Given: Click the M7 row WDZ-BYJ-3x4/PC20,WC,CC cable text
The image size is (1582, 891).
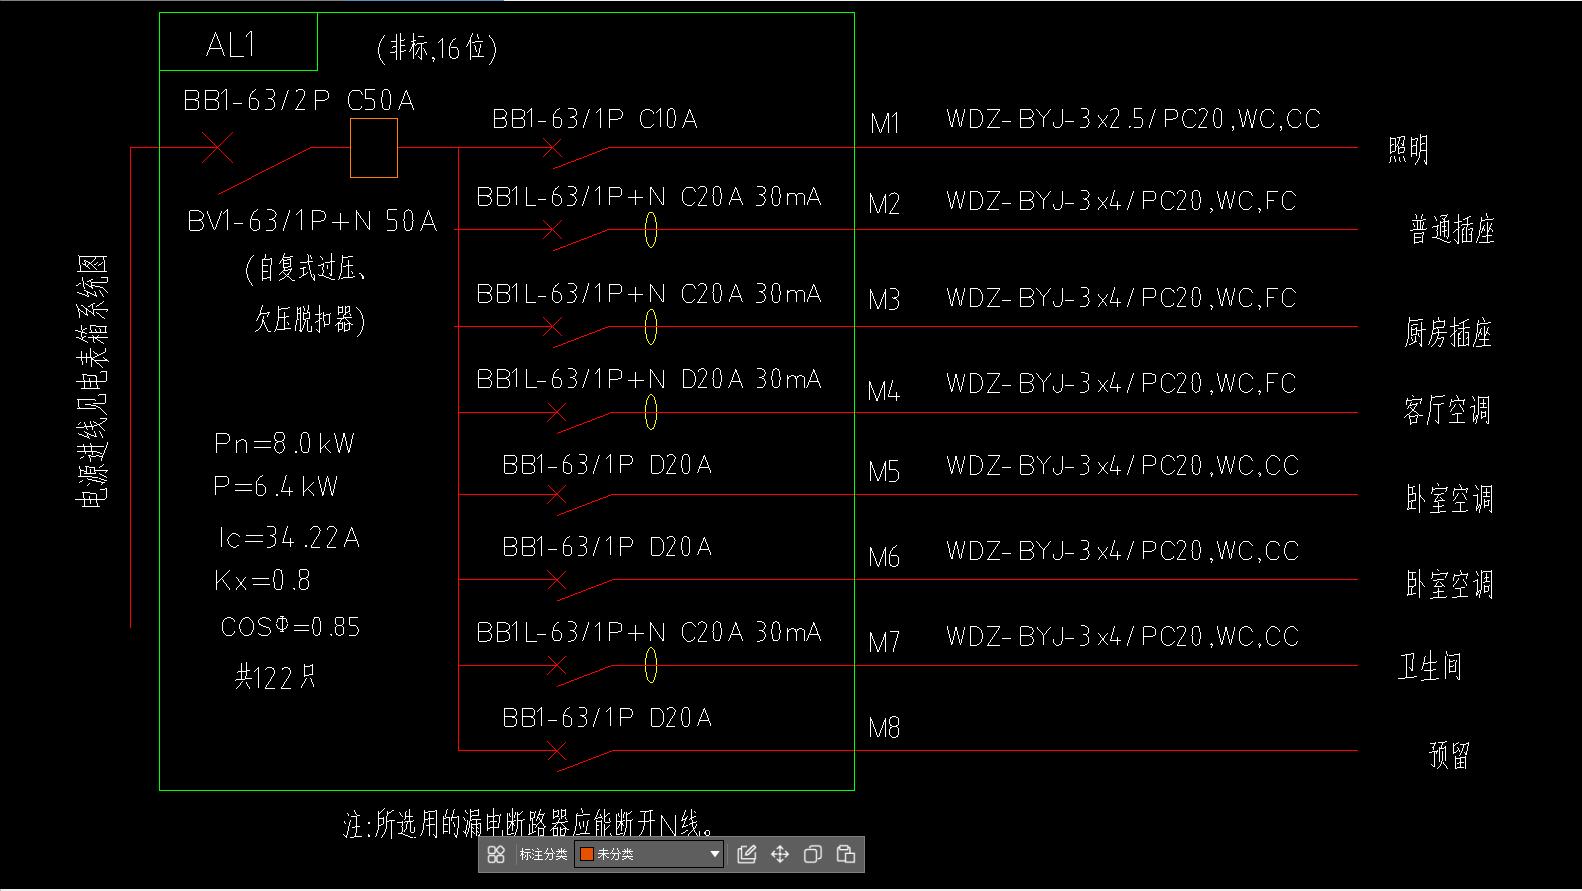Looking at the screenshot, I should (x=1122, y=637).
